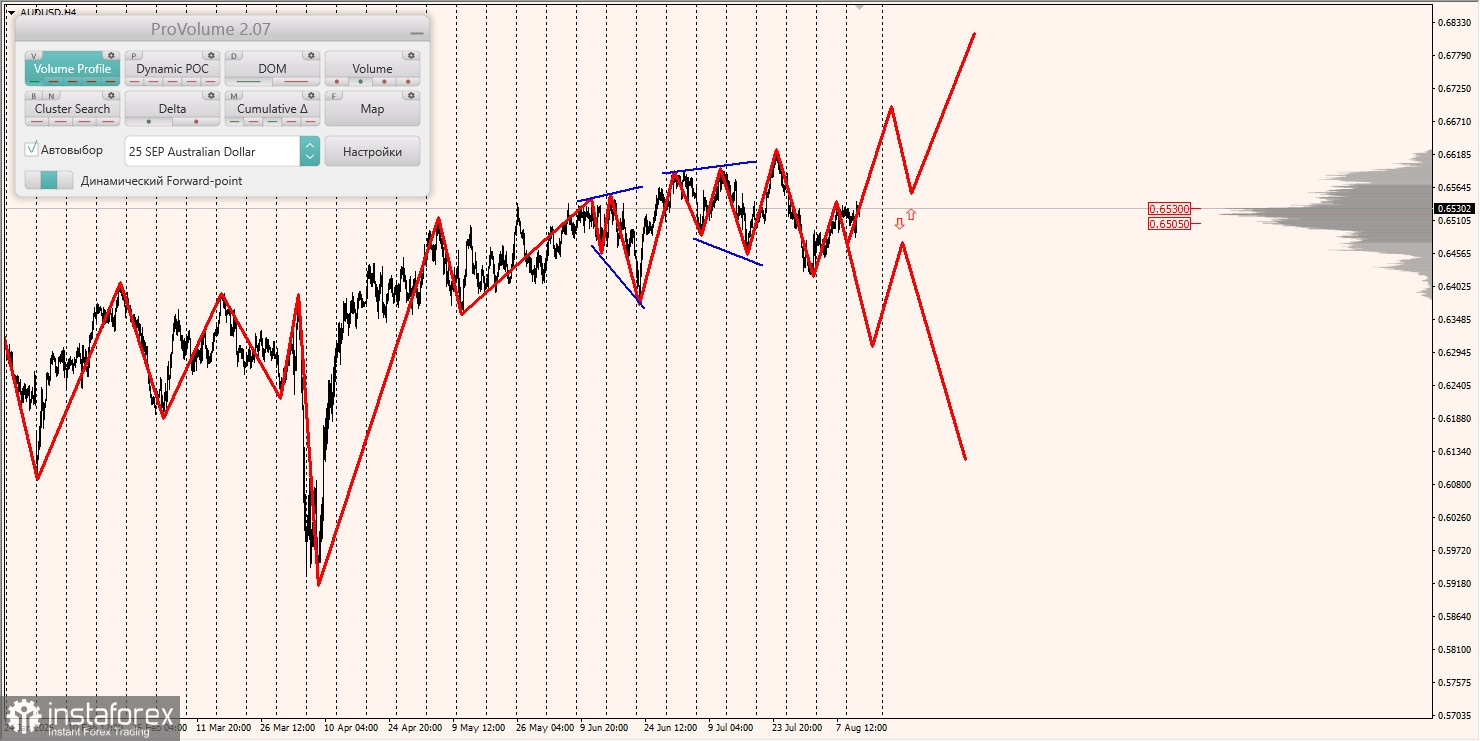1480x741 pixels.
Task: Open Delta gear settings
Action: [x=211, y=95]
